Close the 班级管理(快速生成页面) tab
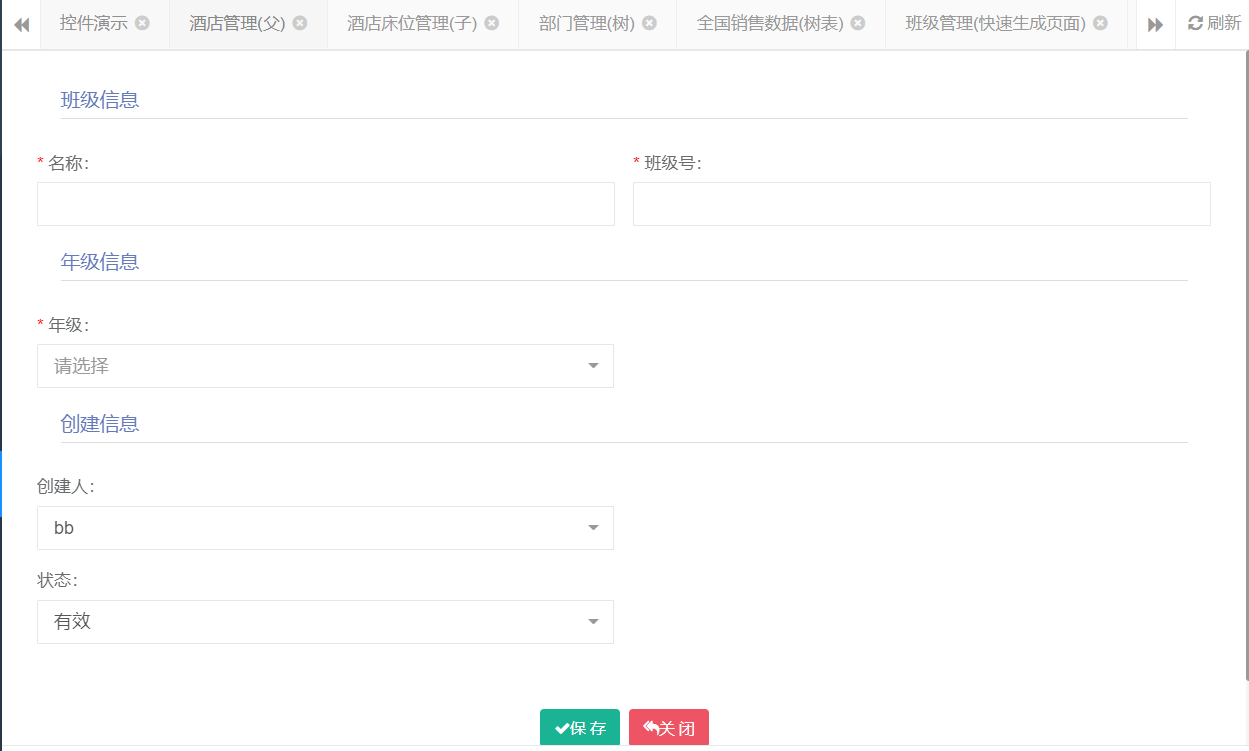This screenshot has width=1249, height=751. (1100, 23)
